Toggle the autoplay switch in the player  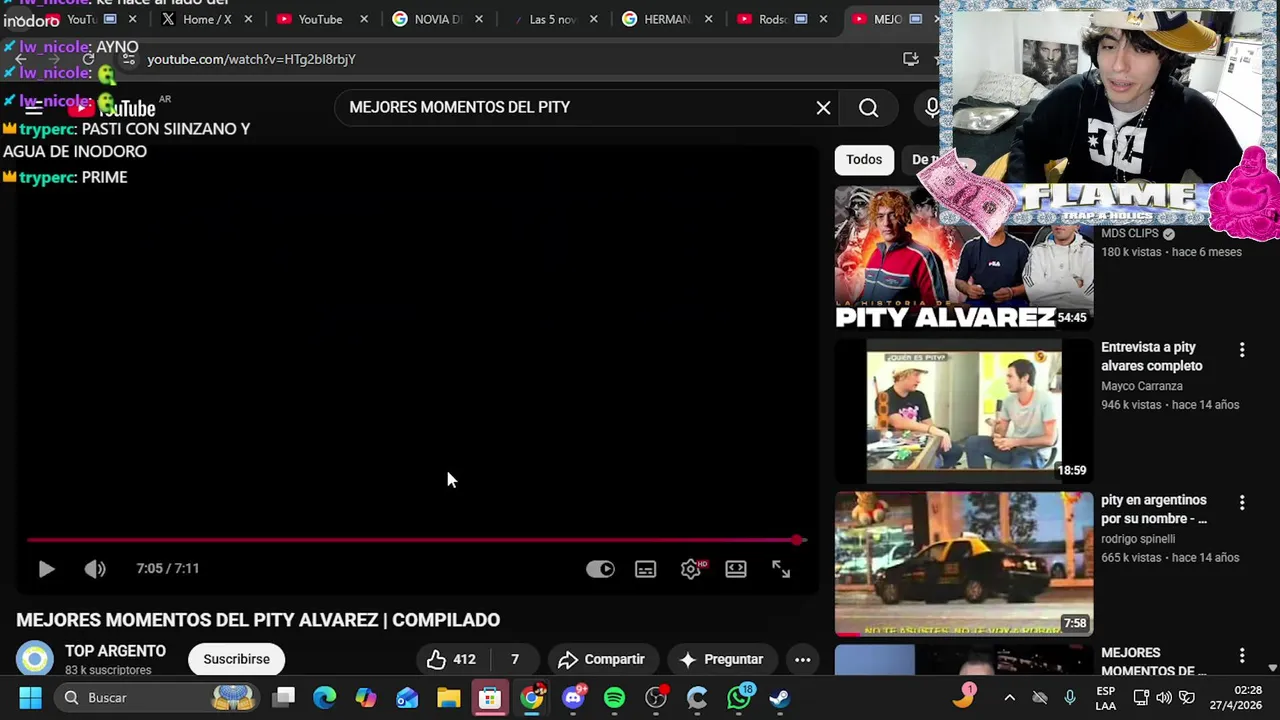click(600, 569)
